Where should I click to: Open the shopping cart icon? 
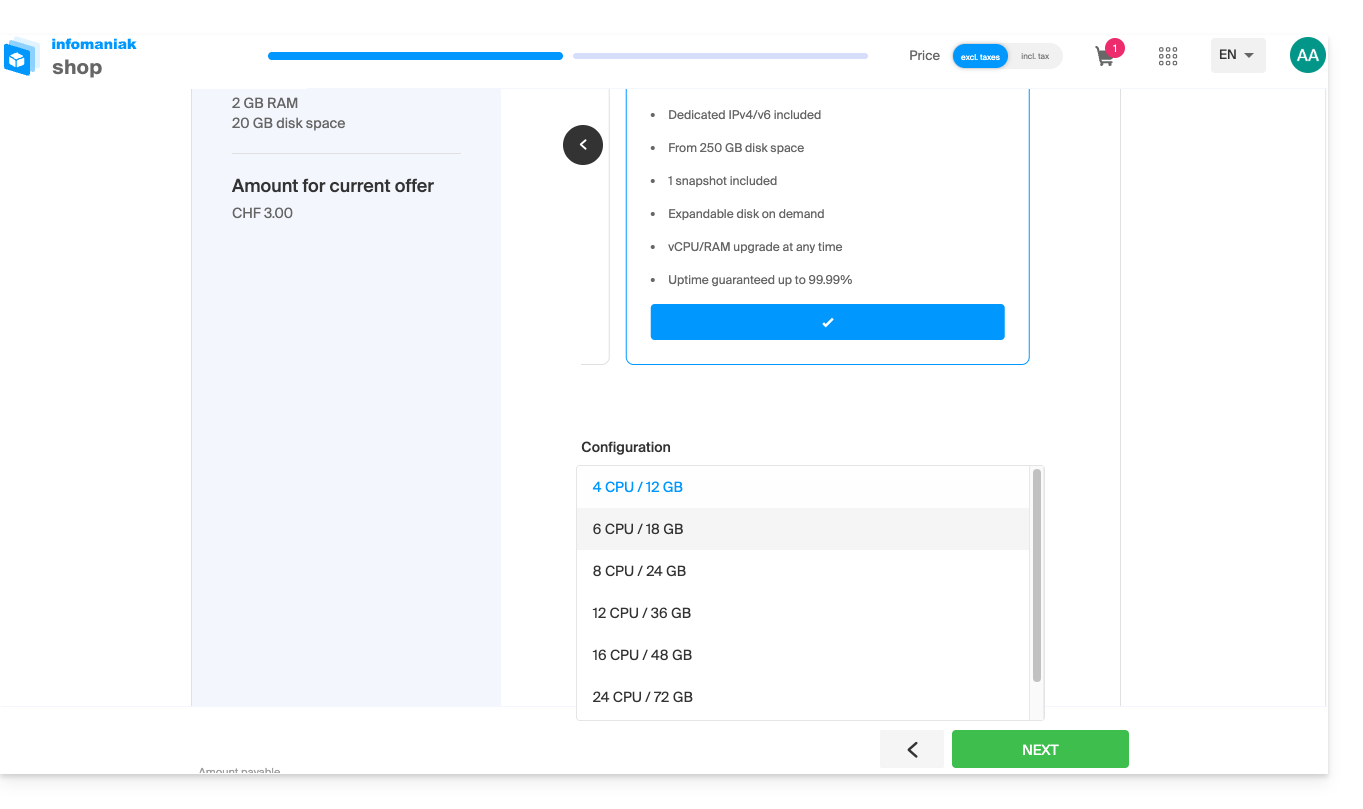coord(1106,56)
